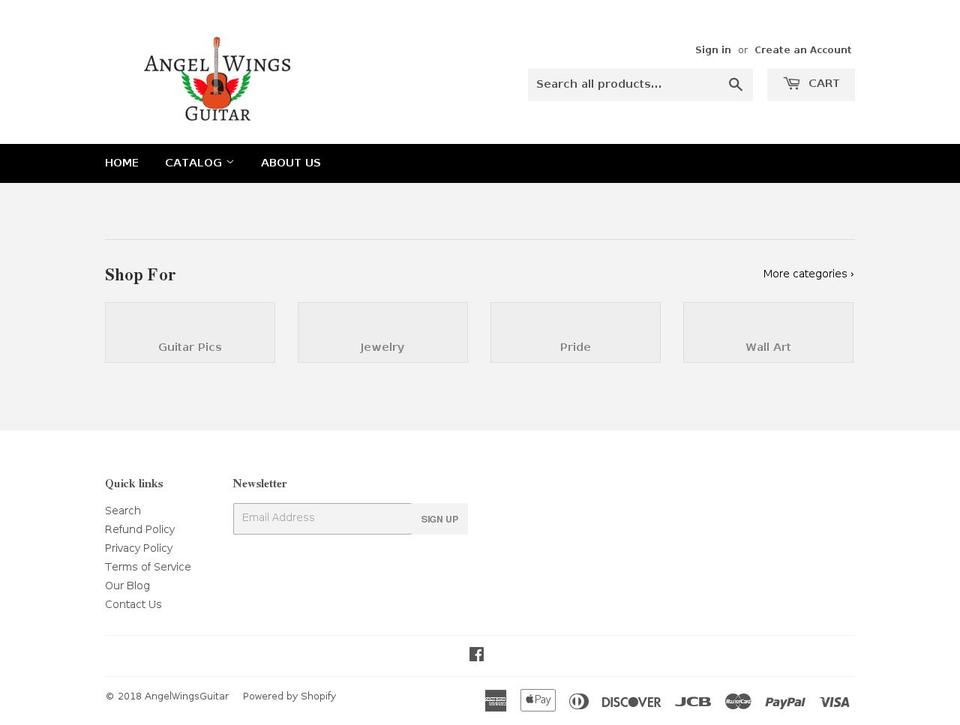The width and height of the screenshot is (960, 725).
Task: Open the Facebook page icon
Action: click(476, 654)
